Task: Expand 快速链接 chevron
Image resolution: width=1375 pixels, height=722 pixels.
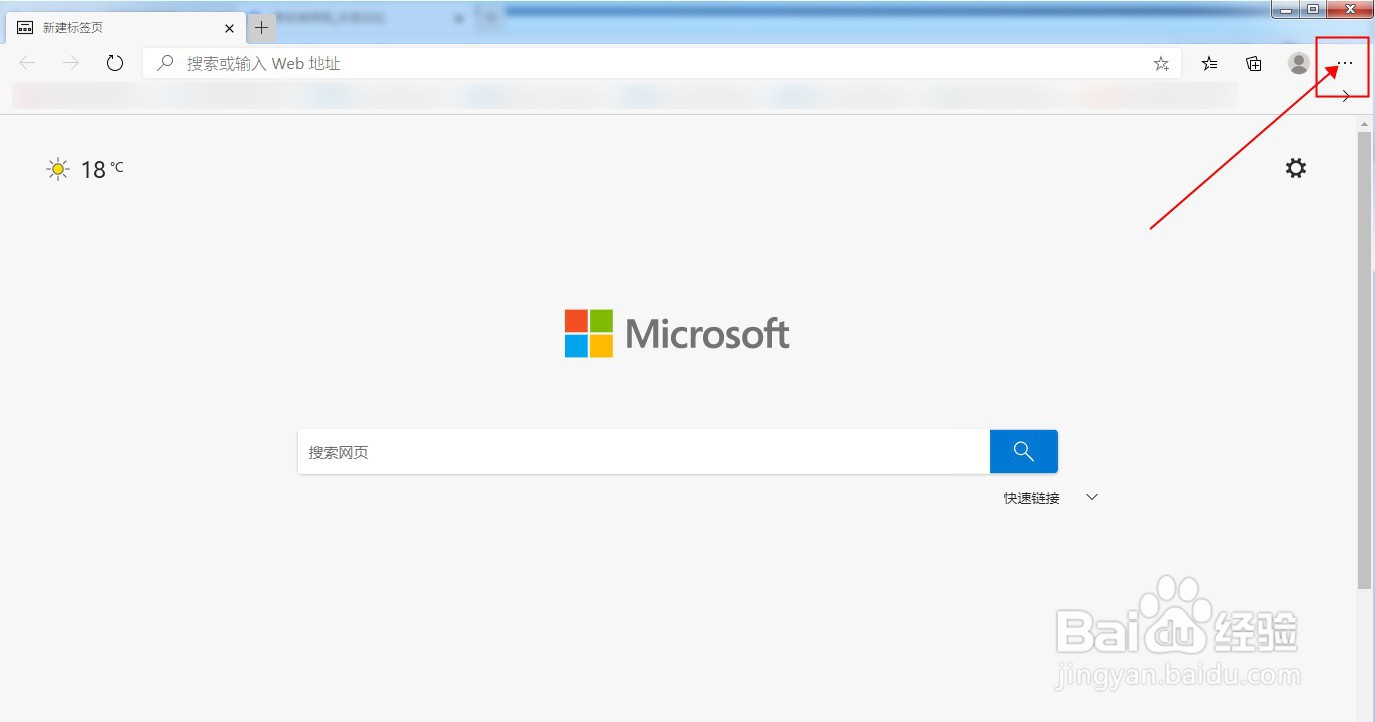Action: click(x=1092, y=497)
